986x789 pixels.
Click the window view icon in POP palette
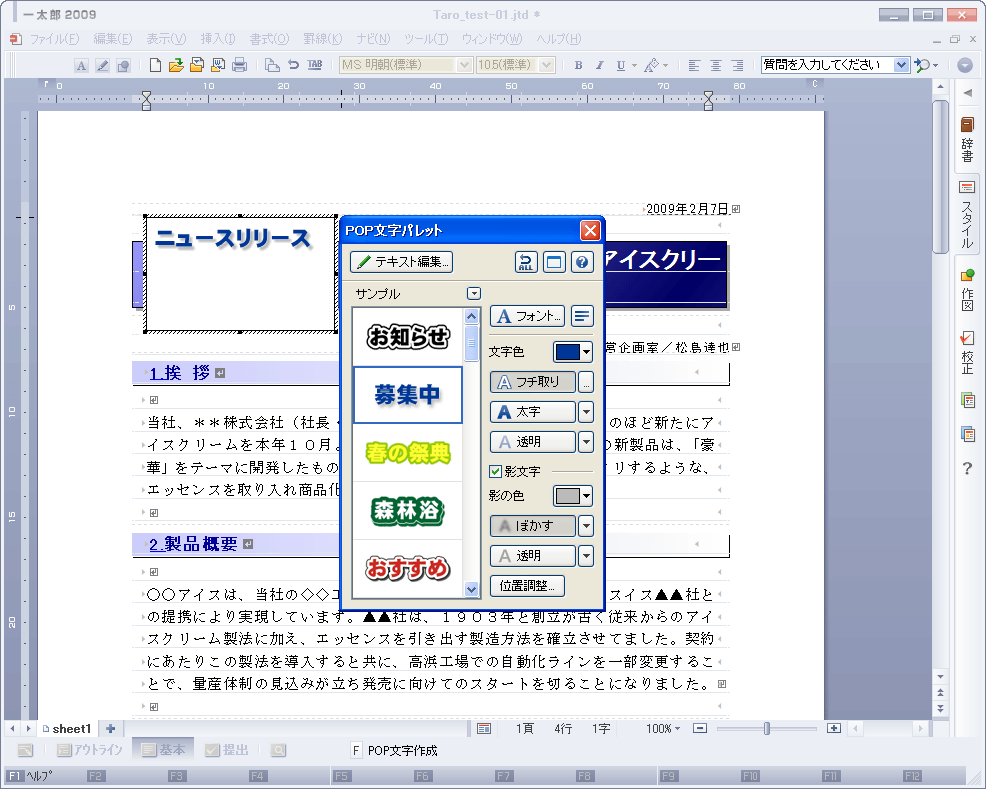coord(554,262)
